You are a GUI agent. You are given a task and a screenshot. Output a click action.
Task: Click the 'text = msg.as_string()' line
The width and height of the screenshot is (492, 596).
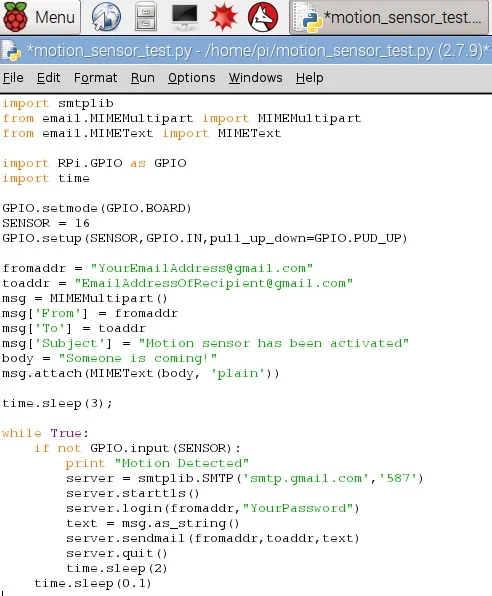pos(153,523)
